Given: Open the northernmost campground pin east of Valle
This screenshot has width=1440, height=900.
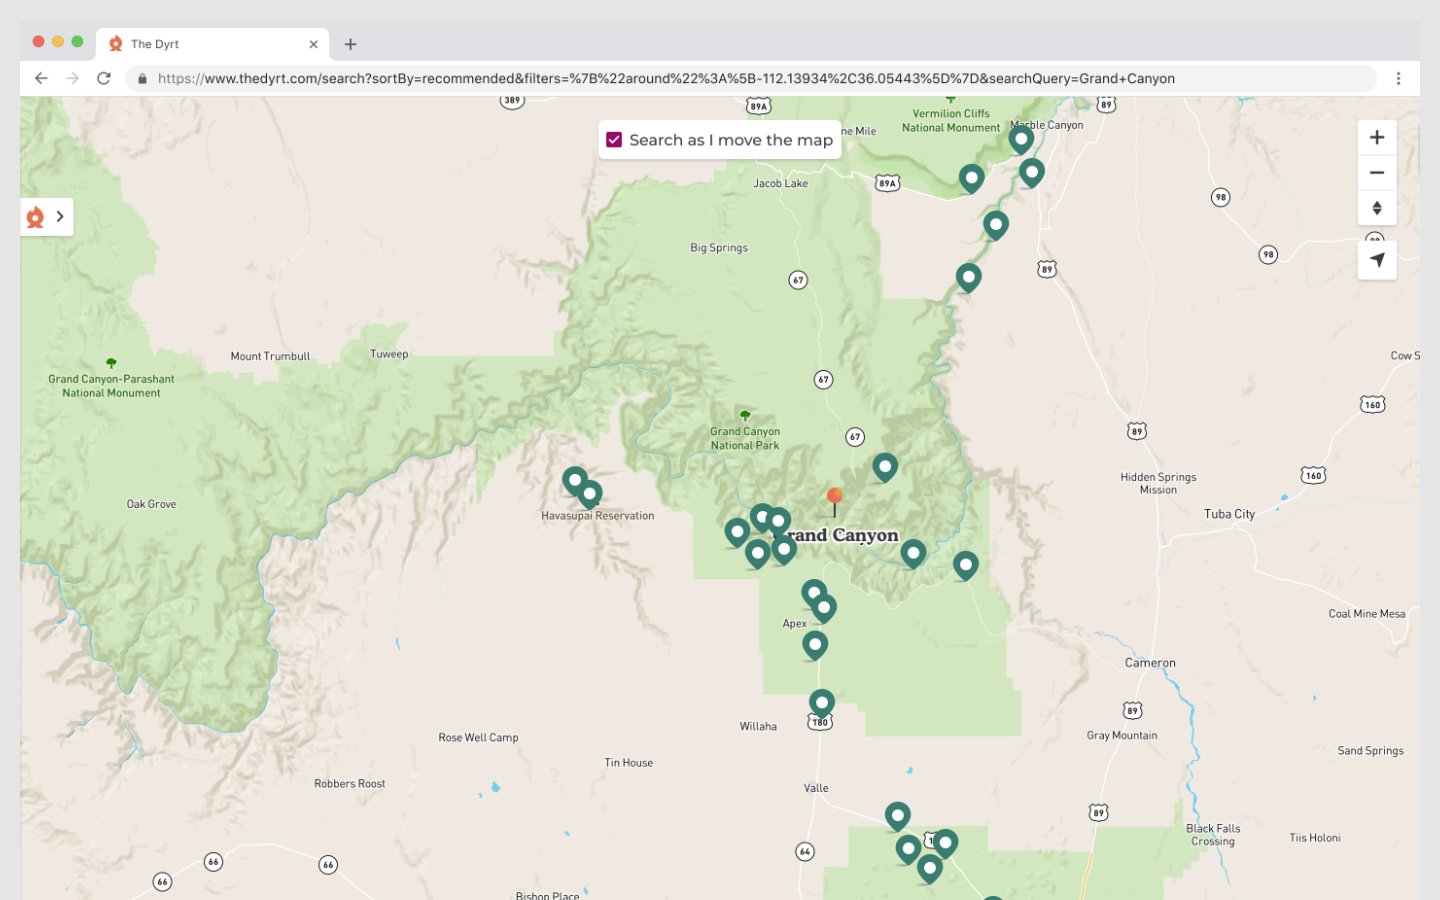Looking at the screenshot, I should click(x=898, y=816).
